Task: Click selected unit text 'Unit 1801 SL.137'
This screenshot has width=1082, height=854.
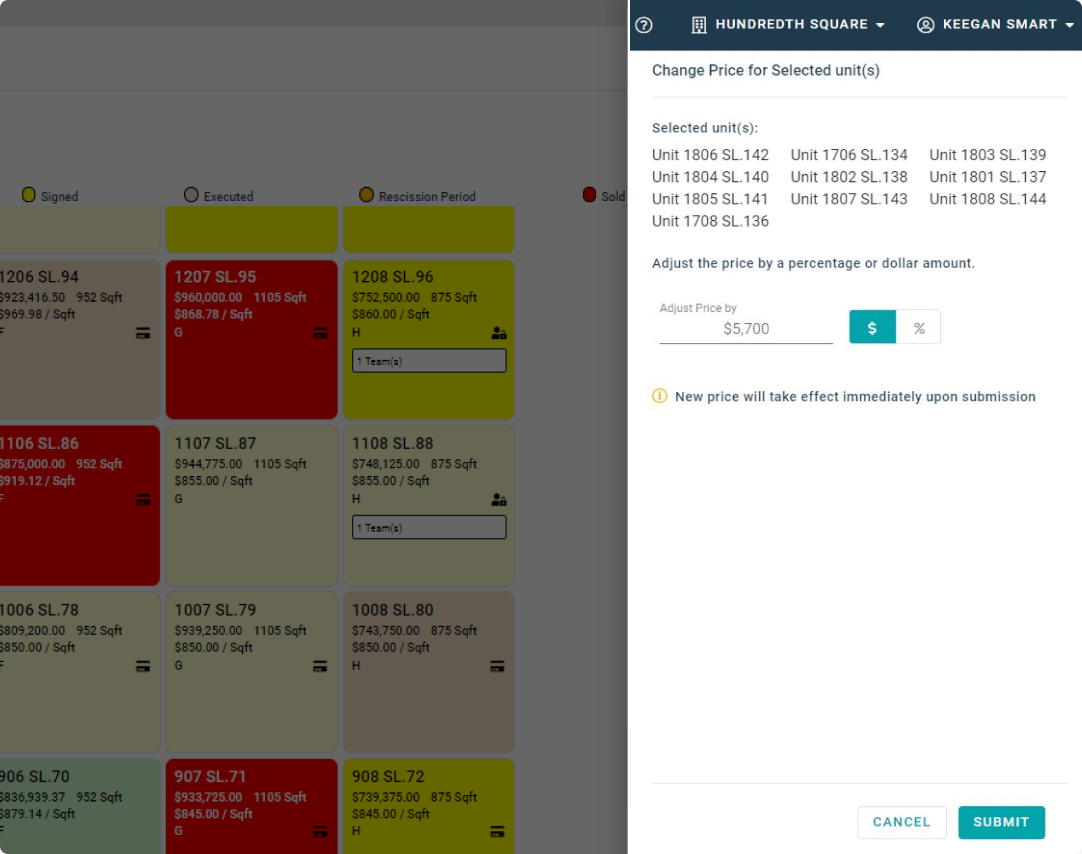Action: pyautogui.click(x=987, y=177)
